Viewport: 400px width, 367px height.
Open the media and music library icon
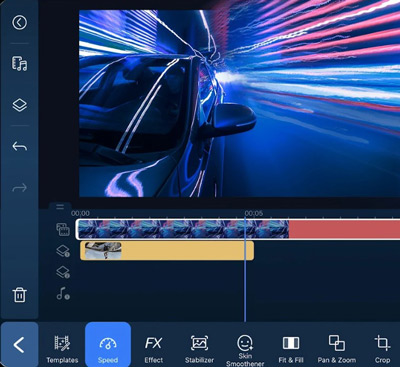coord(19,63)
